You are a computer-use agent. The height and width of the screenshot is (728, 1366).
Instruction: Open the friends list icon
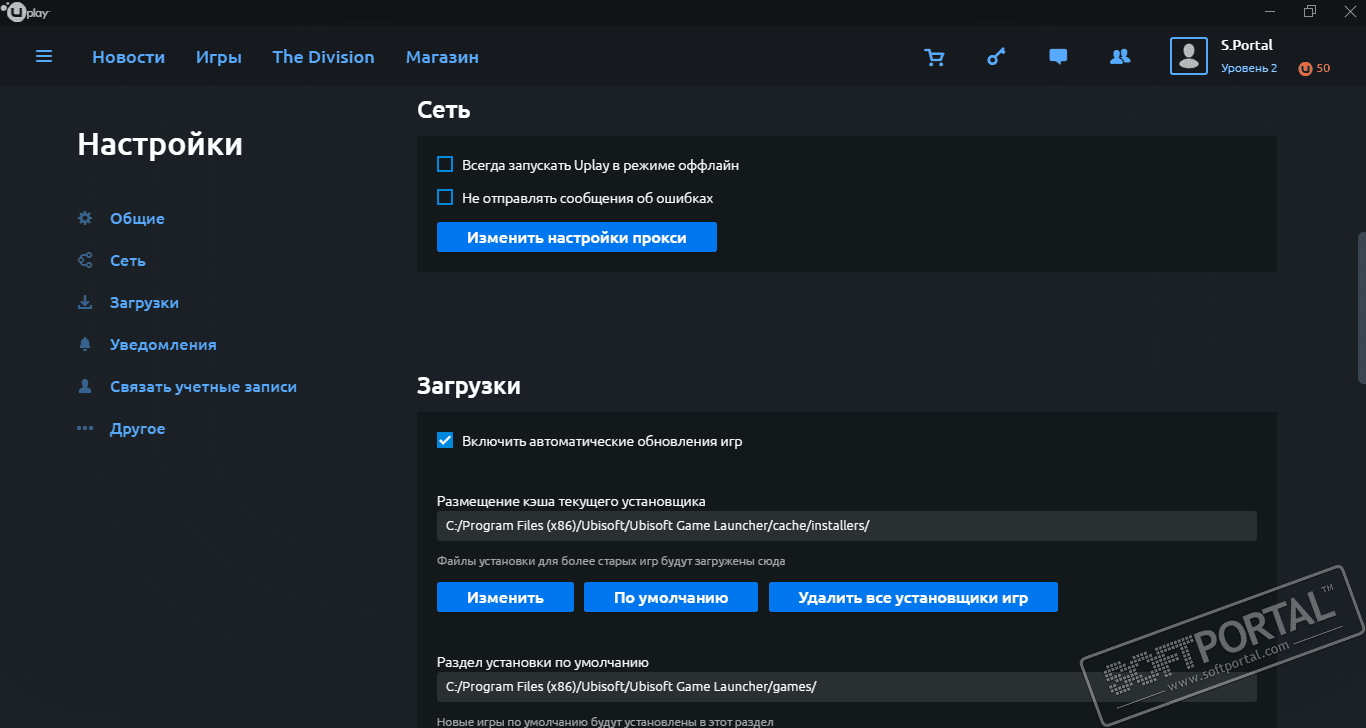(1120, 57)
